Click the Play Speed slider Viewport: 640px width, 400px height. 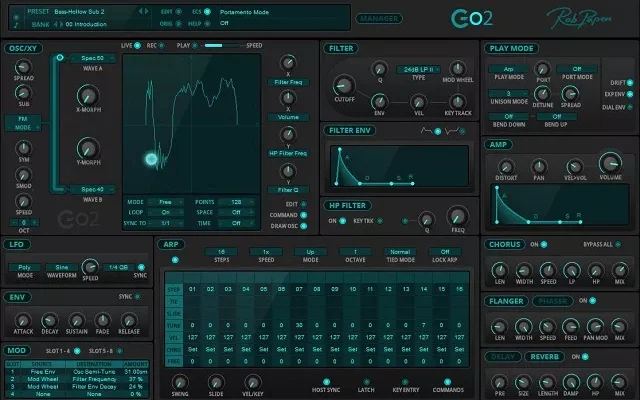226,46
